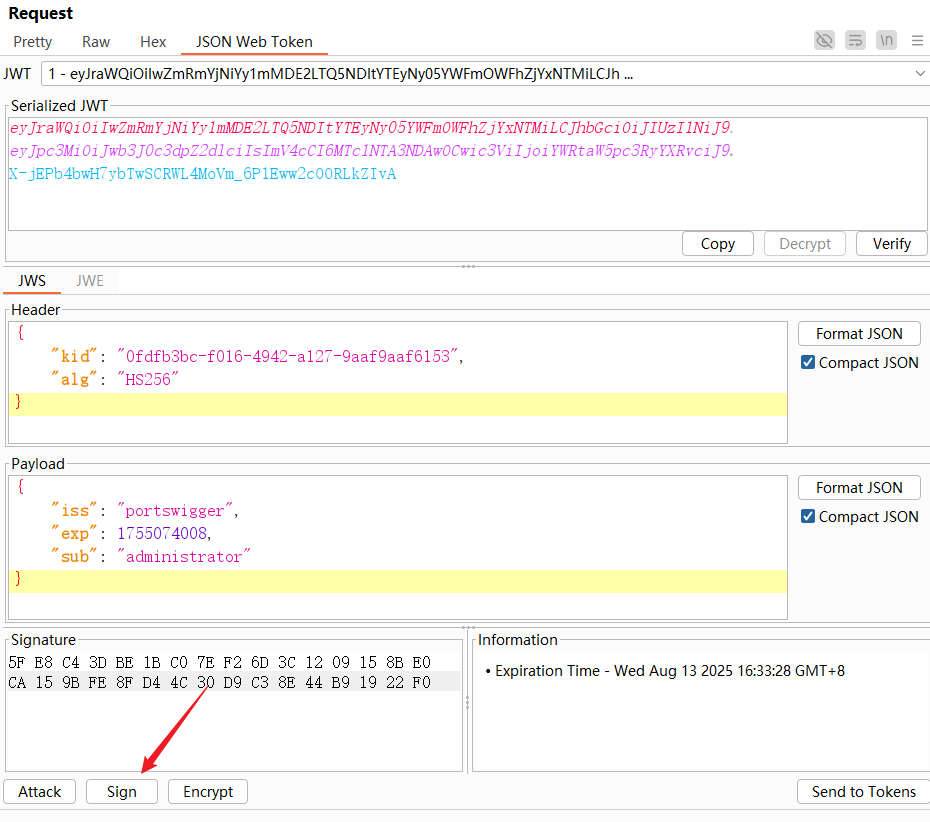Click the Sign button
Screen dimensions: 930x822
(122, 792)
